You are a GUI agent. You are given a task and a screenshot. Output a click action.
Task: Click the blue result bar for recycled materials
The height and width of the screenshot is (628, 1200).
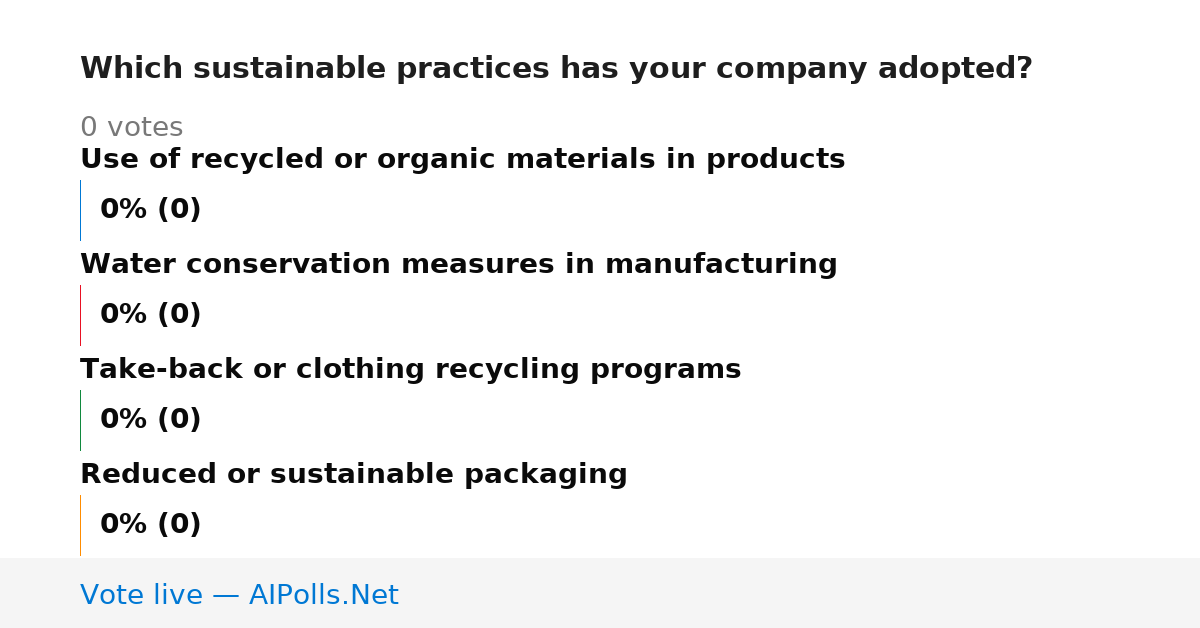click(80, 210)
